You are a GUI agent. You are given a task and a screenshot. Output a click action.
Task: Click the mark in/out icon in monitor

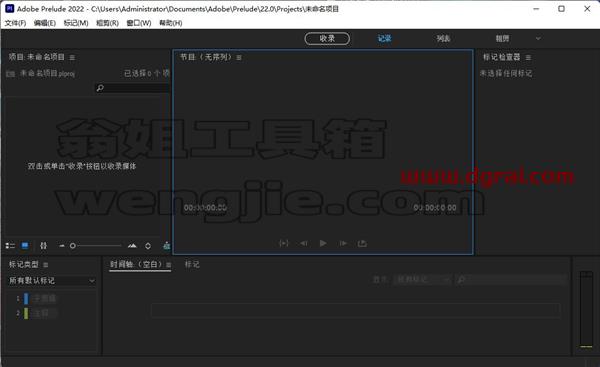(284, 243)
